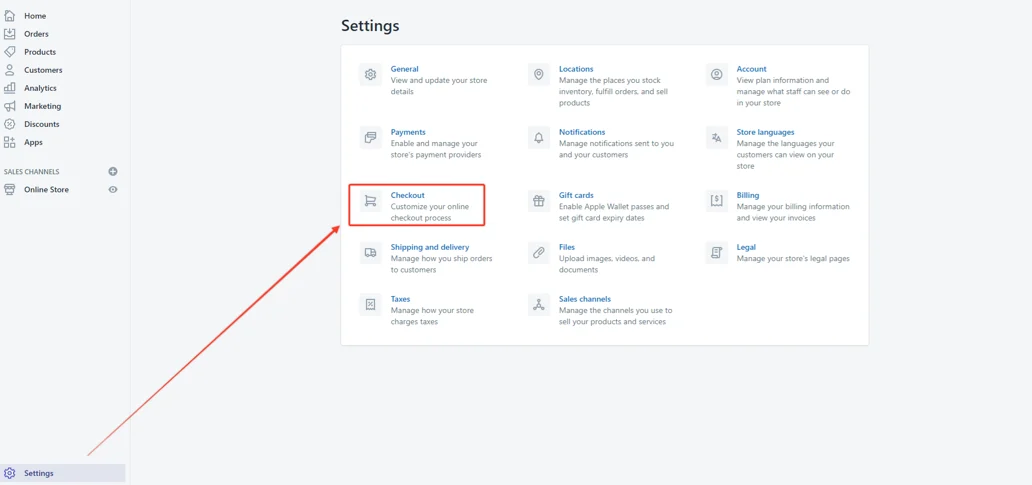This screenshot has width=1032, height=485.
Task: Open the Home menu item
Action: pyautogui.click(x=35, y=16)
